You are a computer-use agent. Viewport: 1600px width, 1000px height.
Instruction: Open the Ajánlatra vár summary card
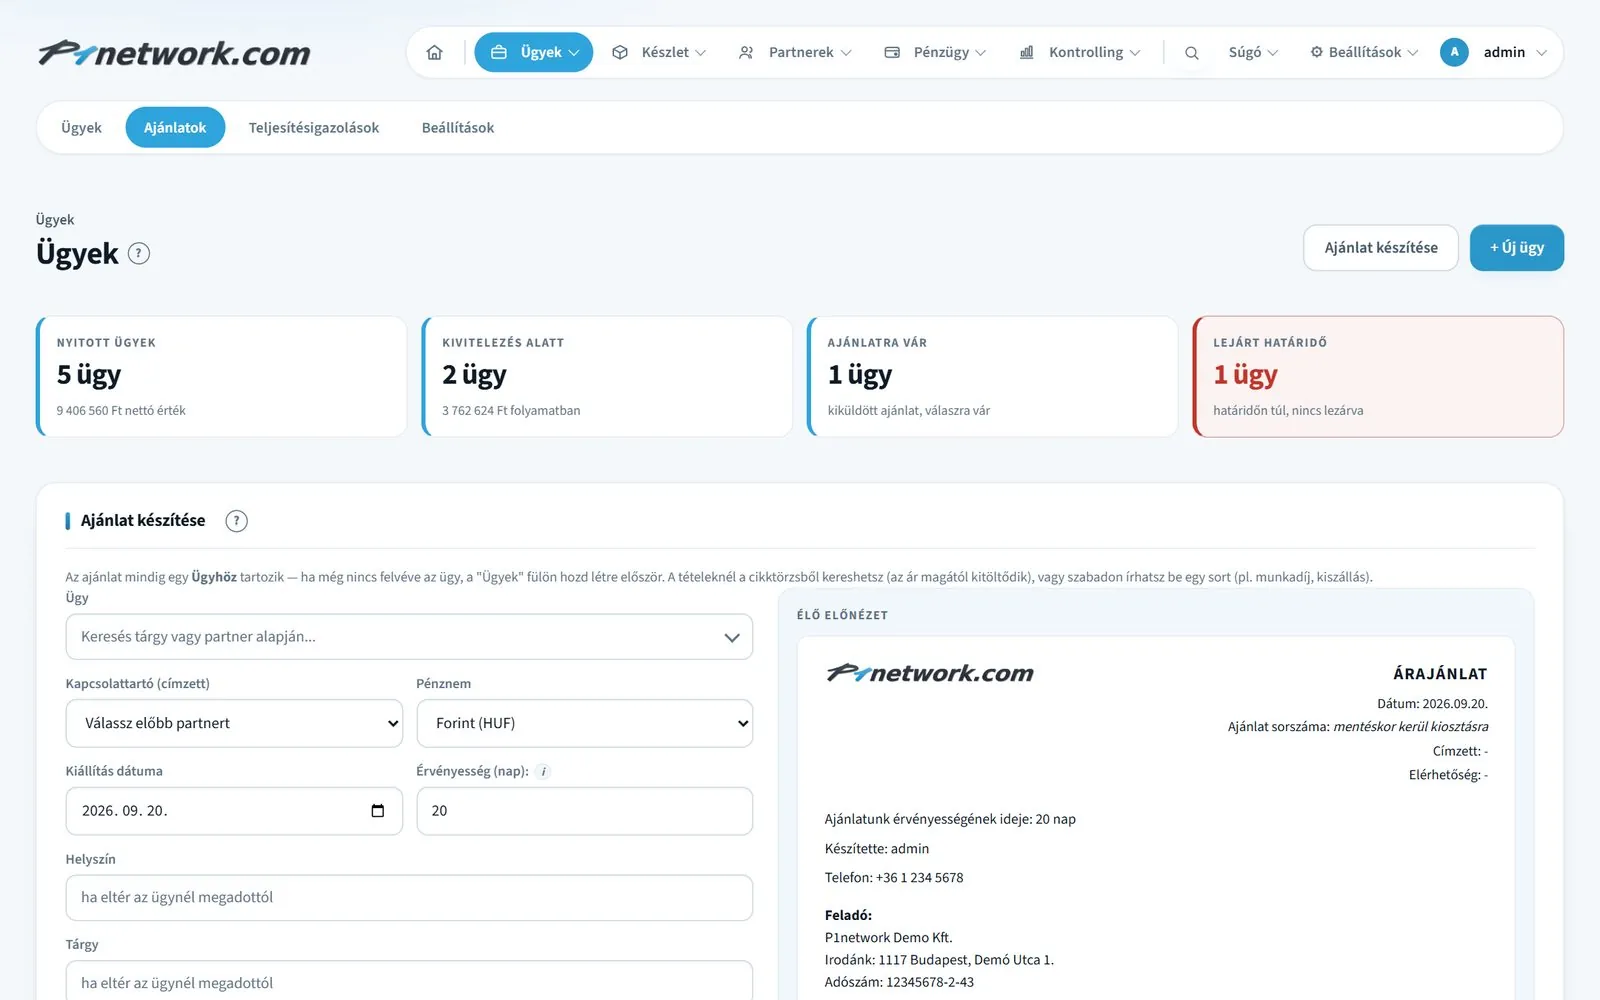pyautogui.click(x=992, y=377)
